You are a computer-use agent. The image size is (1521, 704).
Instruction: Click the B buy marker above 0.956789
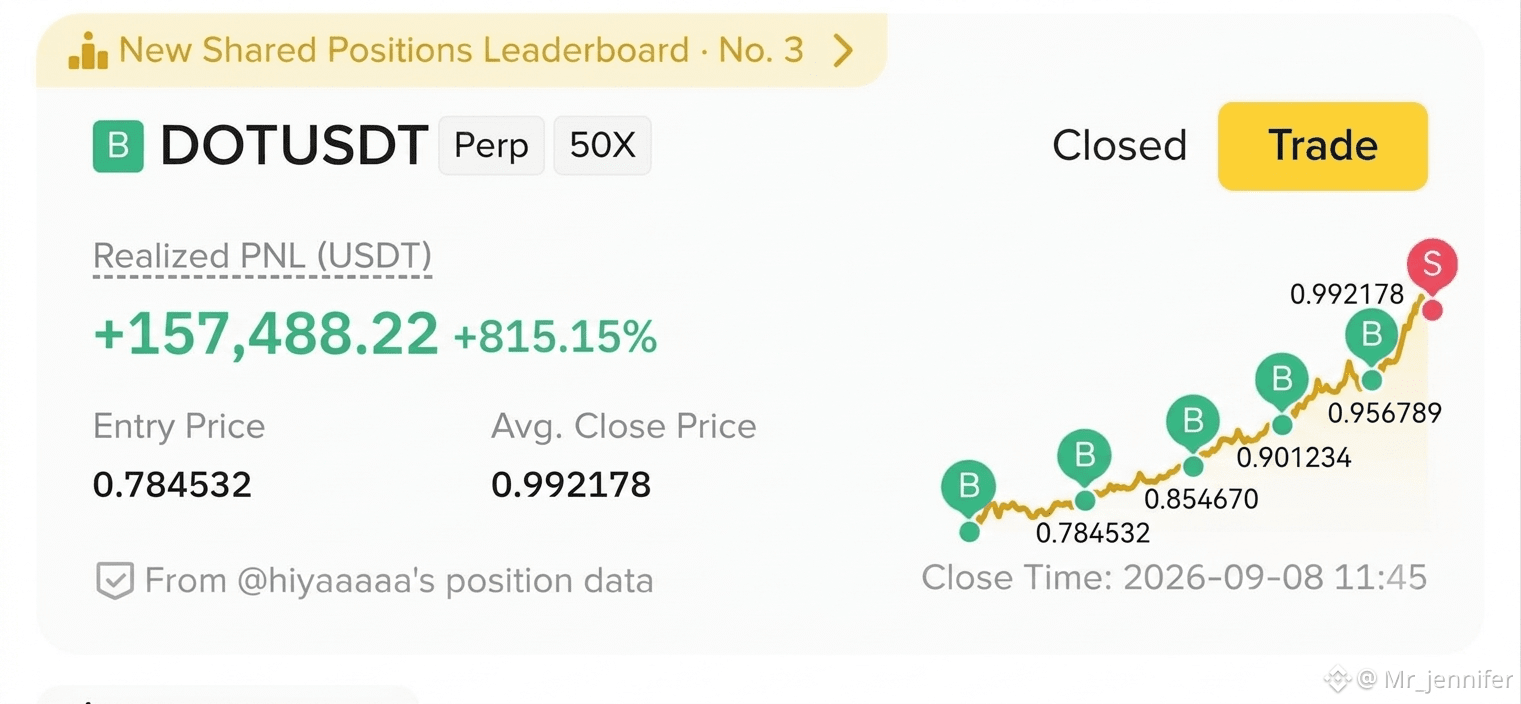(1372, 334)
